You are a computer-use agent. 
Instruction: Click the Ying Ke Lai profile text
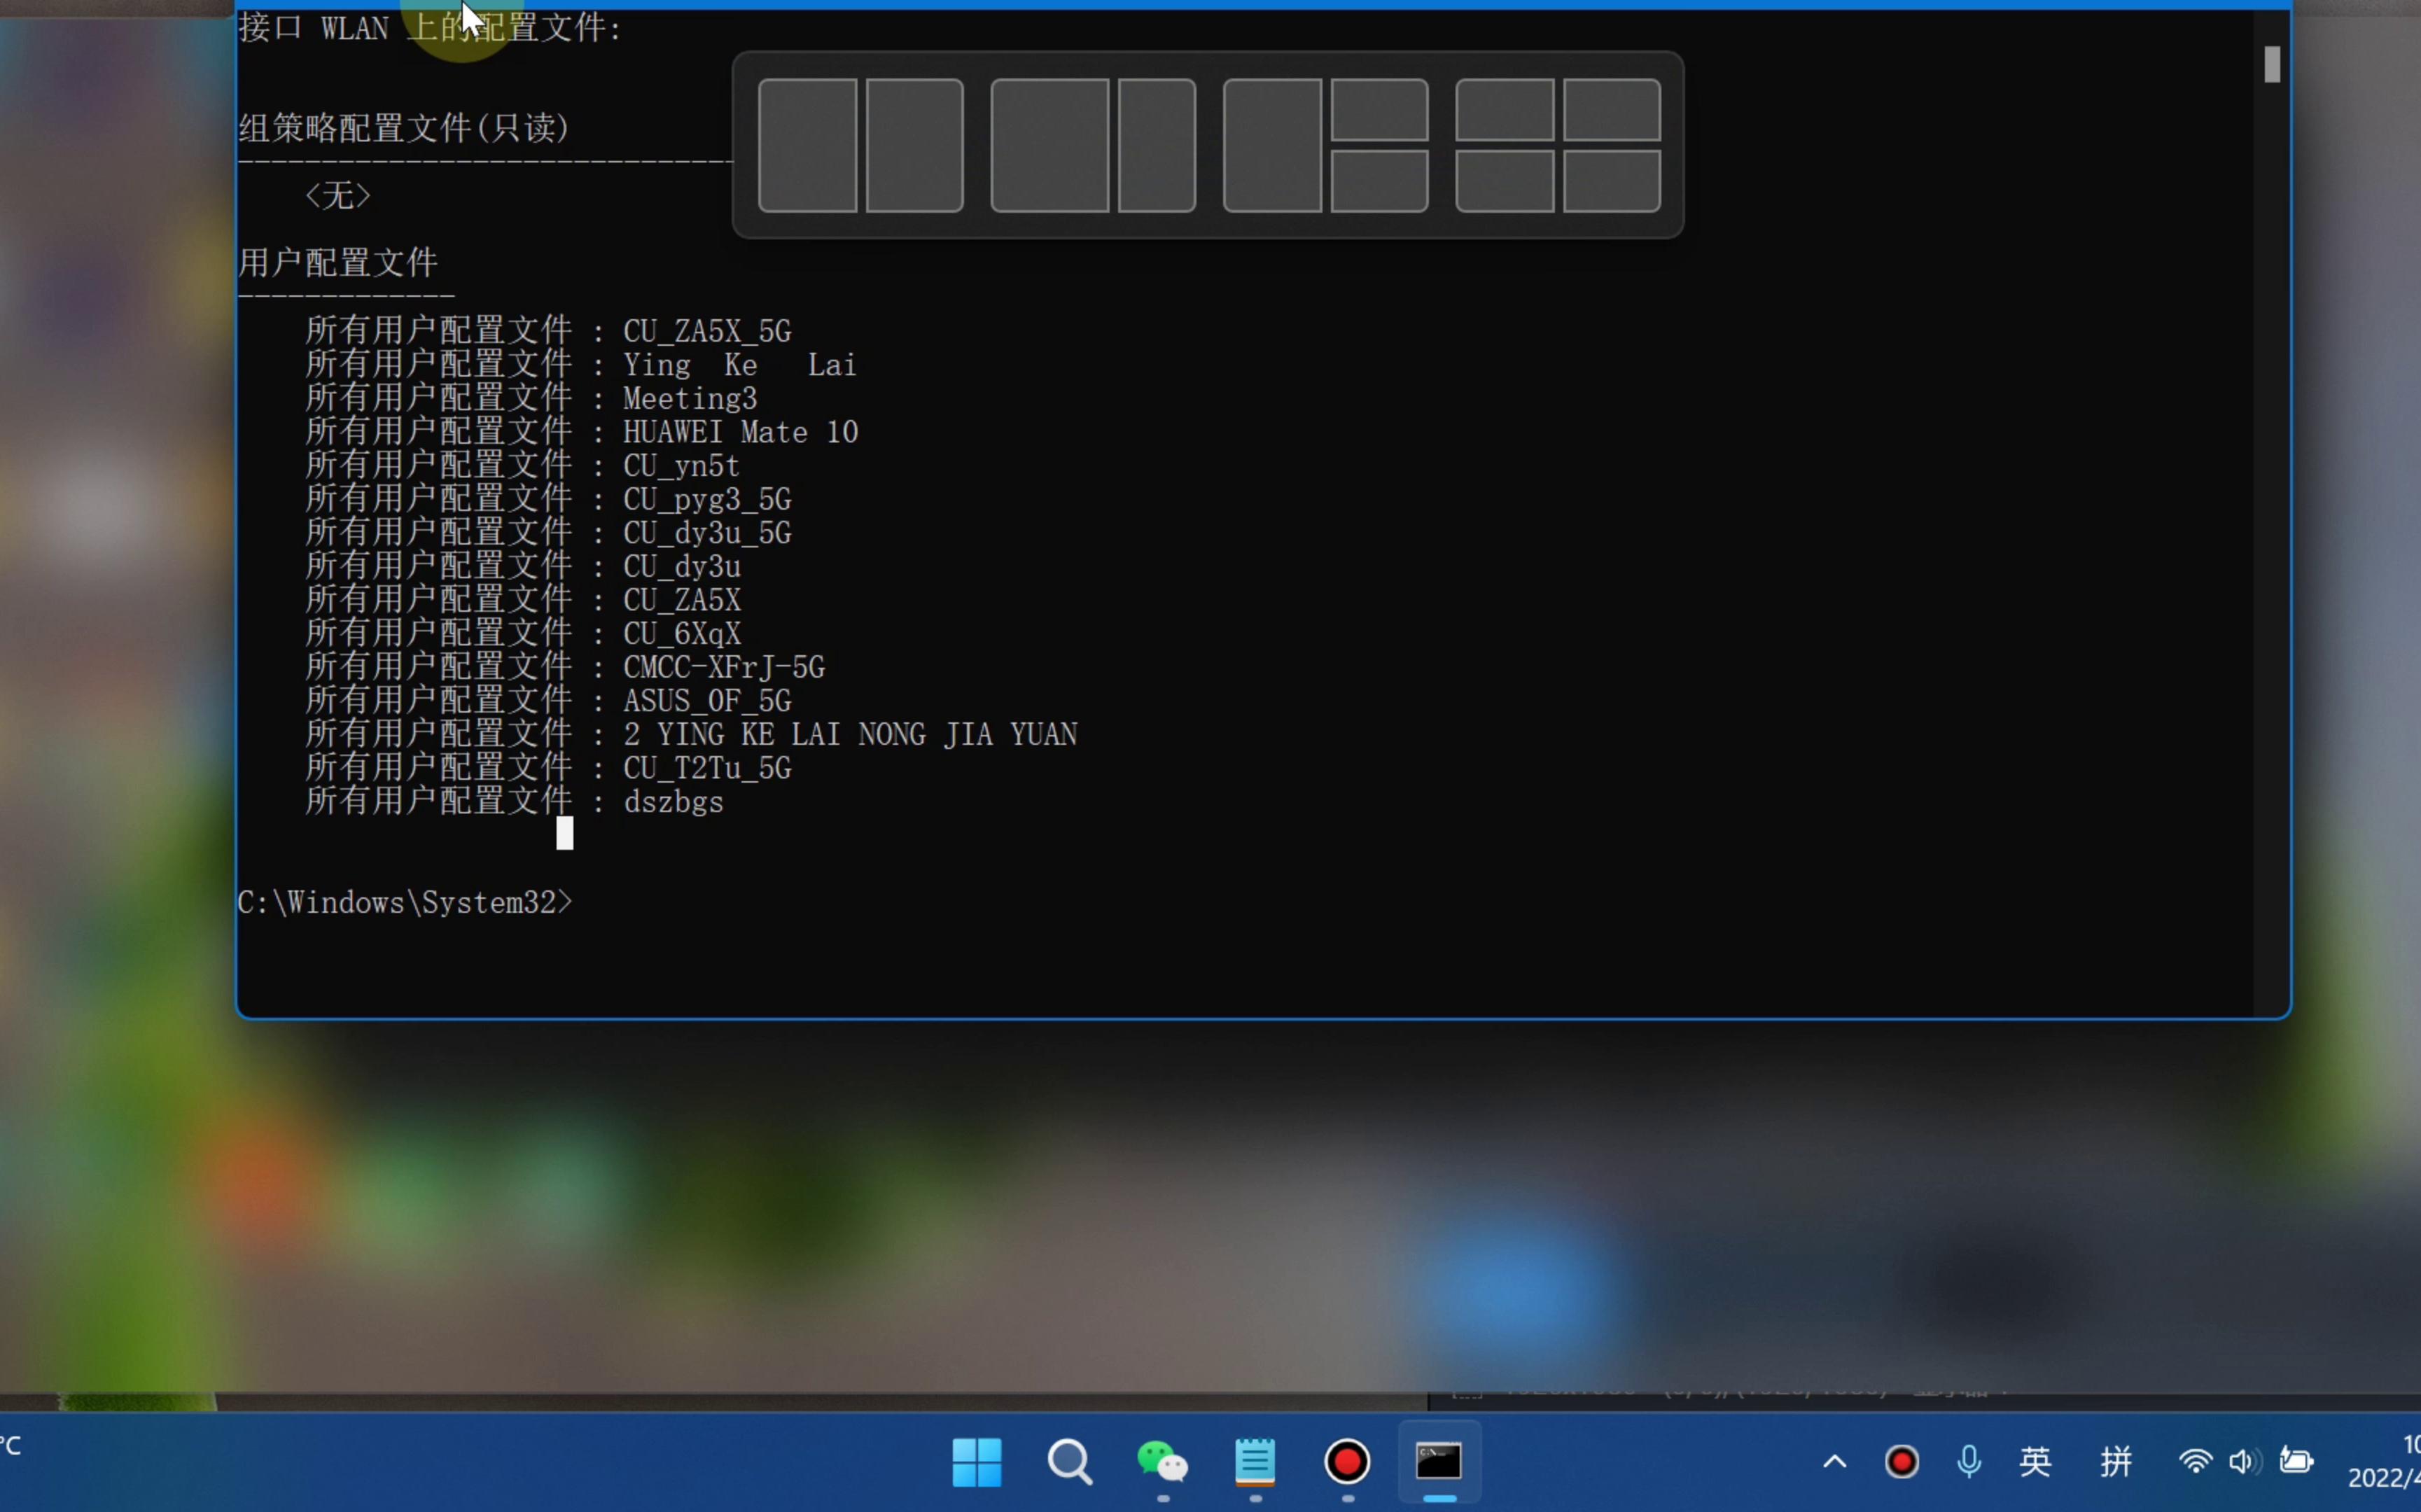tap(740, 365)
